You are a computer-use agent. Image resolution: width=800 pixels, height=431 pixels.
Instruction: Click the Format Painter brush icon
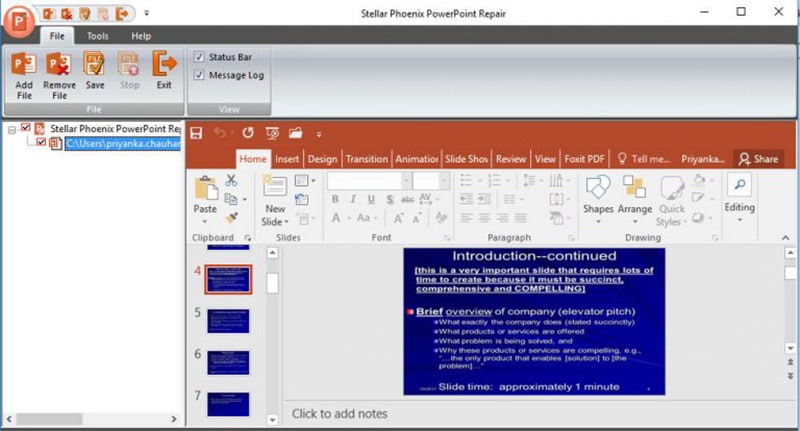coord(232,218)
